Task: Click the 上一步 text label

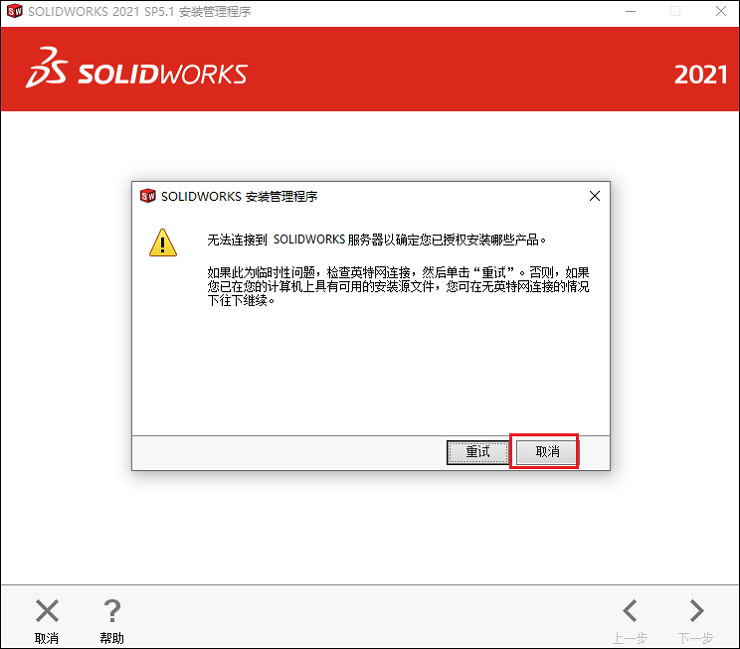Action: point(630,638)
